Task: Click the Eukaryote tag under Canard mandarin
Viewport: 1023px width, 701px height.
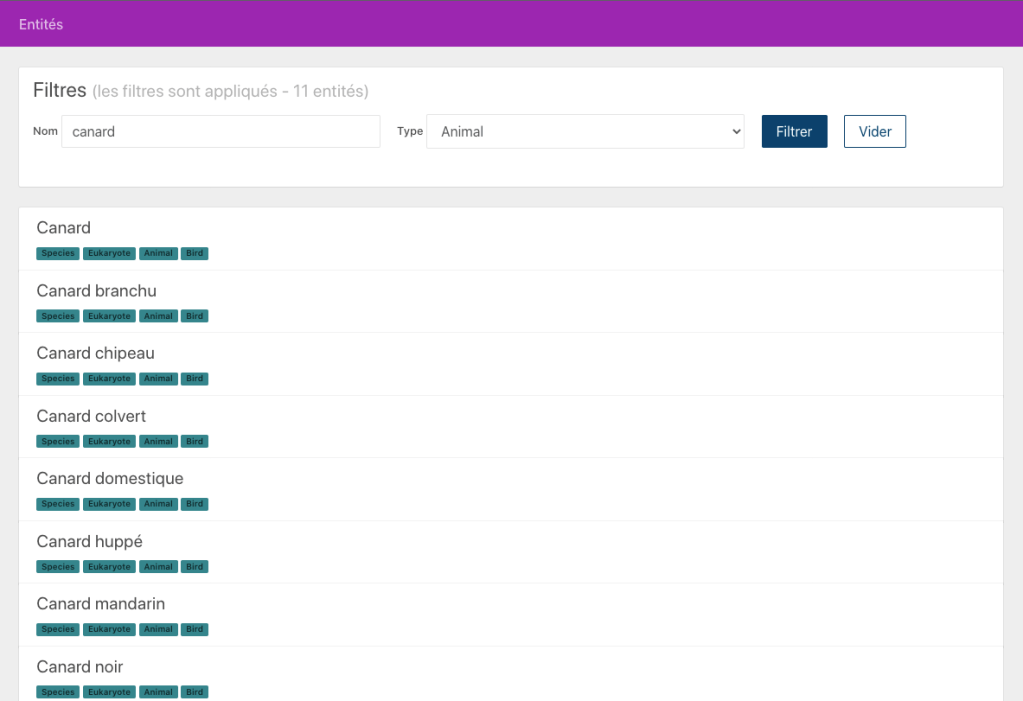Action: [109, 630]
